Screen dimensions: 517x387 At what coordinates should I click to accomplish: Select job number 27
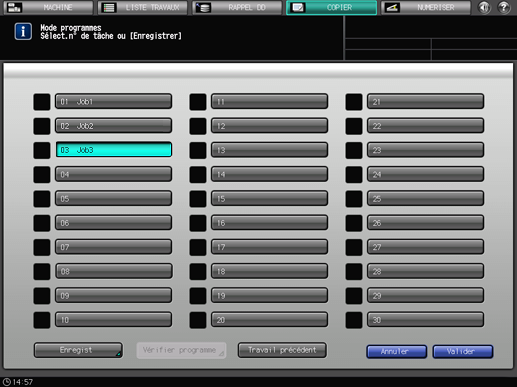pos(425,247)
